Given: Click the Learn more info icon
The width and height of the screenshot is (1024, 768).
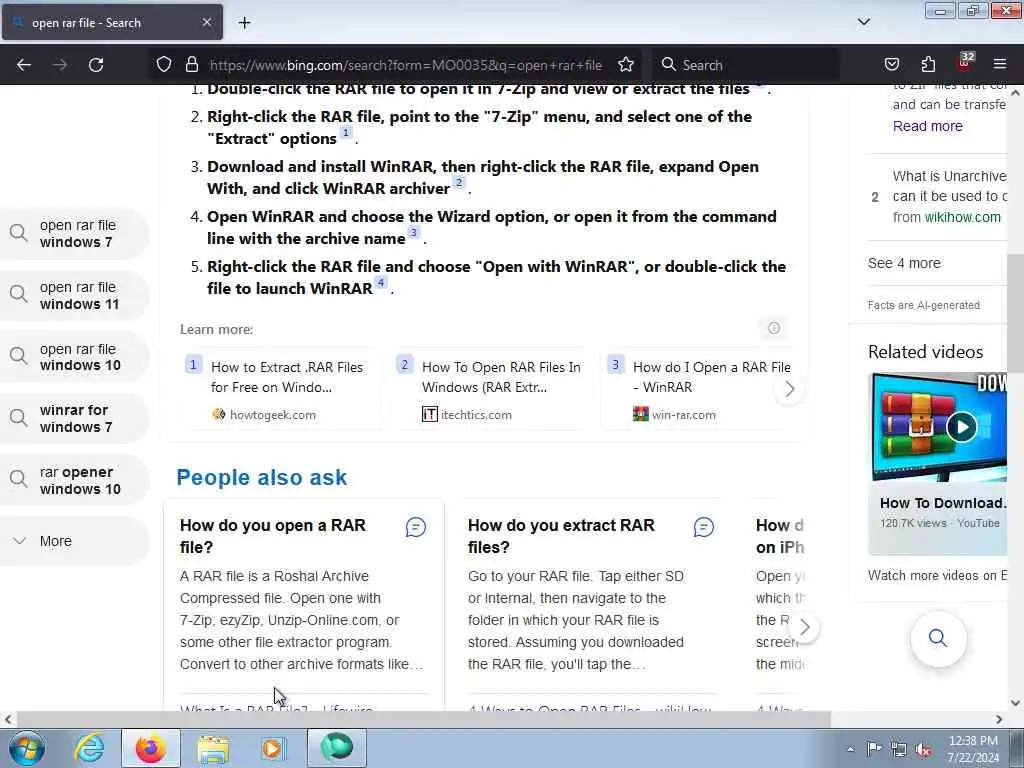Looking at the screenshot, I should pyautogui.click(x=773, y=328).
